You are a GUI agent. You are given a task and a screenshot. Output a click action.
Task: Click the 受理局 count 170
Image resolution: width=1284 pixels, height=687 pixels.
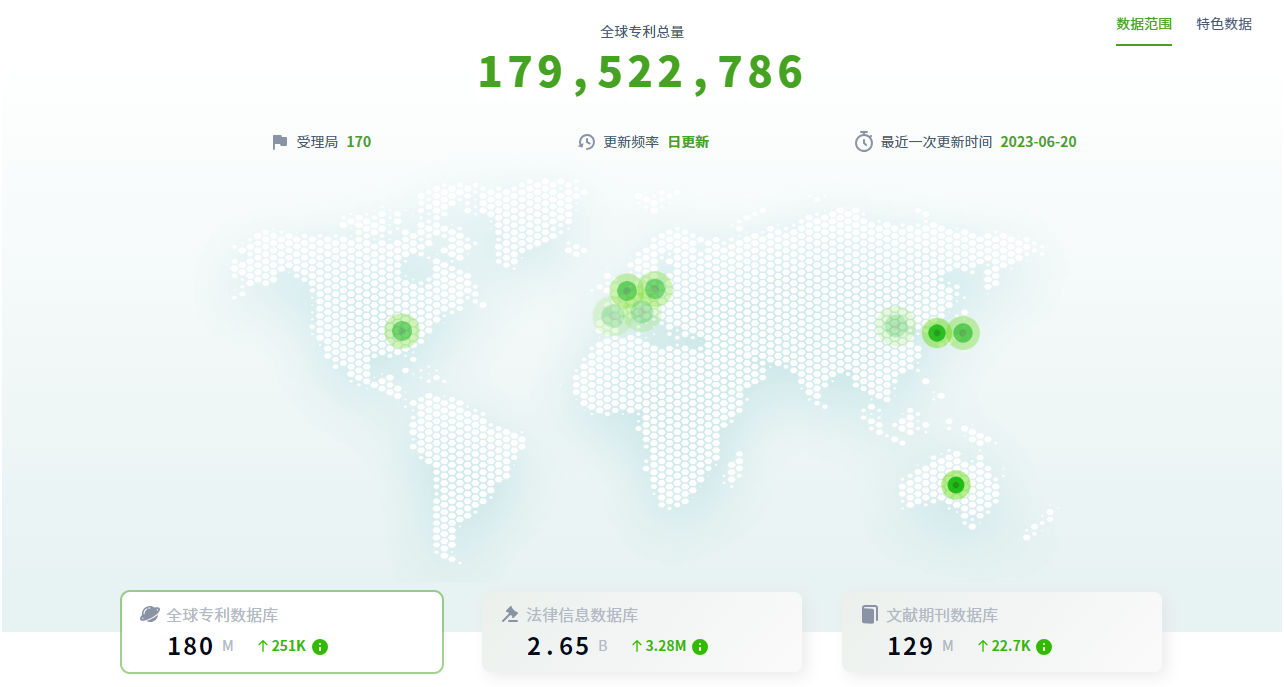(358, 142)
